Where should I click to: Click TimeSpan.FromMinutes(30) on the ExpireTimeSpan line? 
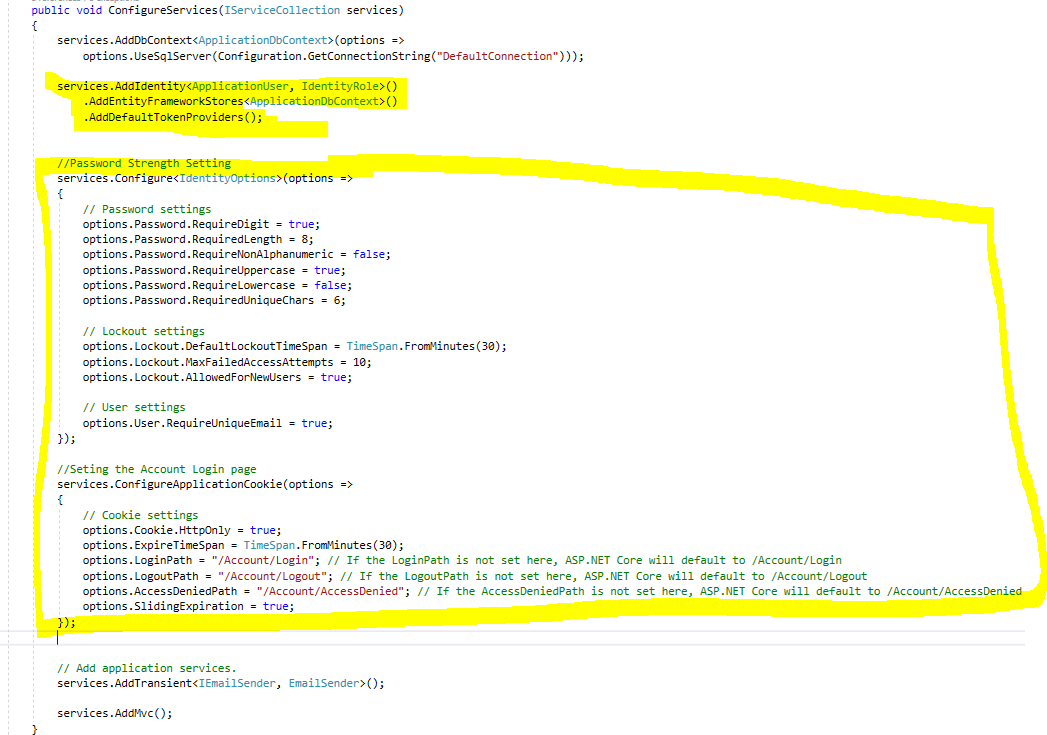tap(321, 545)
